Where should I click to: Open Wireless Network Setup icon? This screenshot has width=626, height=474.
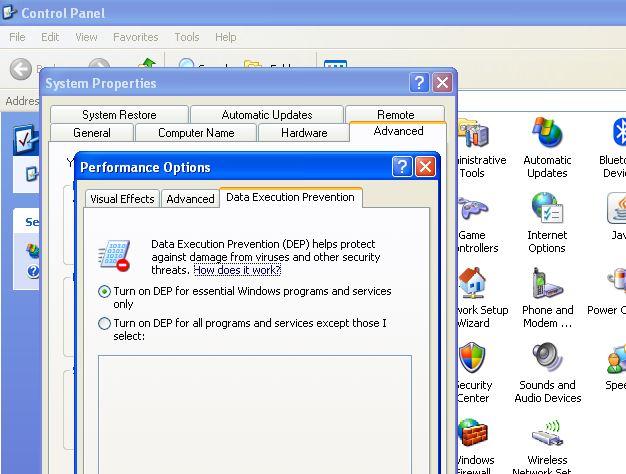(547, 446)
